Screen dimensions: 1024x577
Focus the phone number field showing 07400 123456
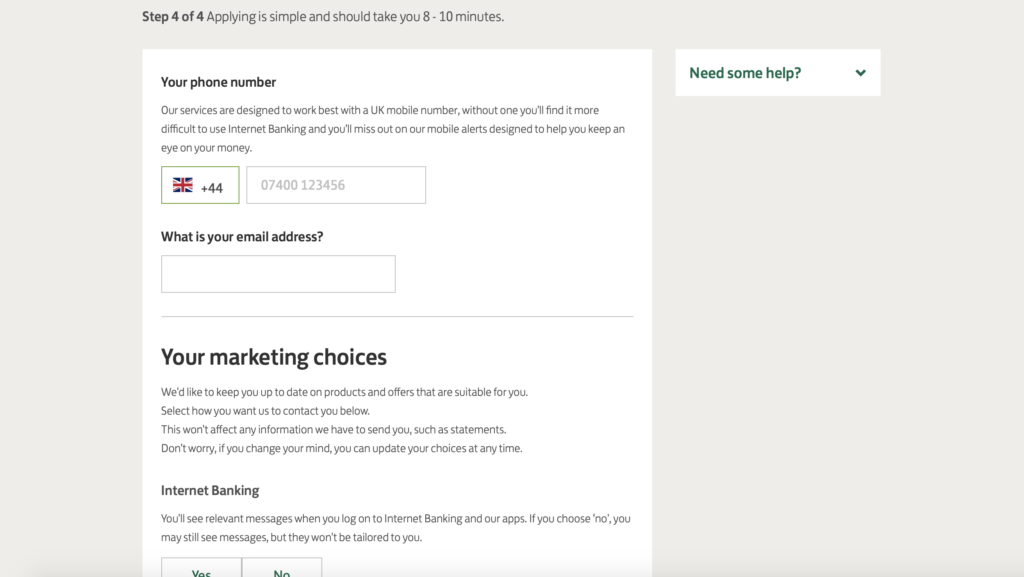click(x=336, y=185)
